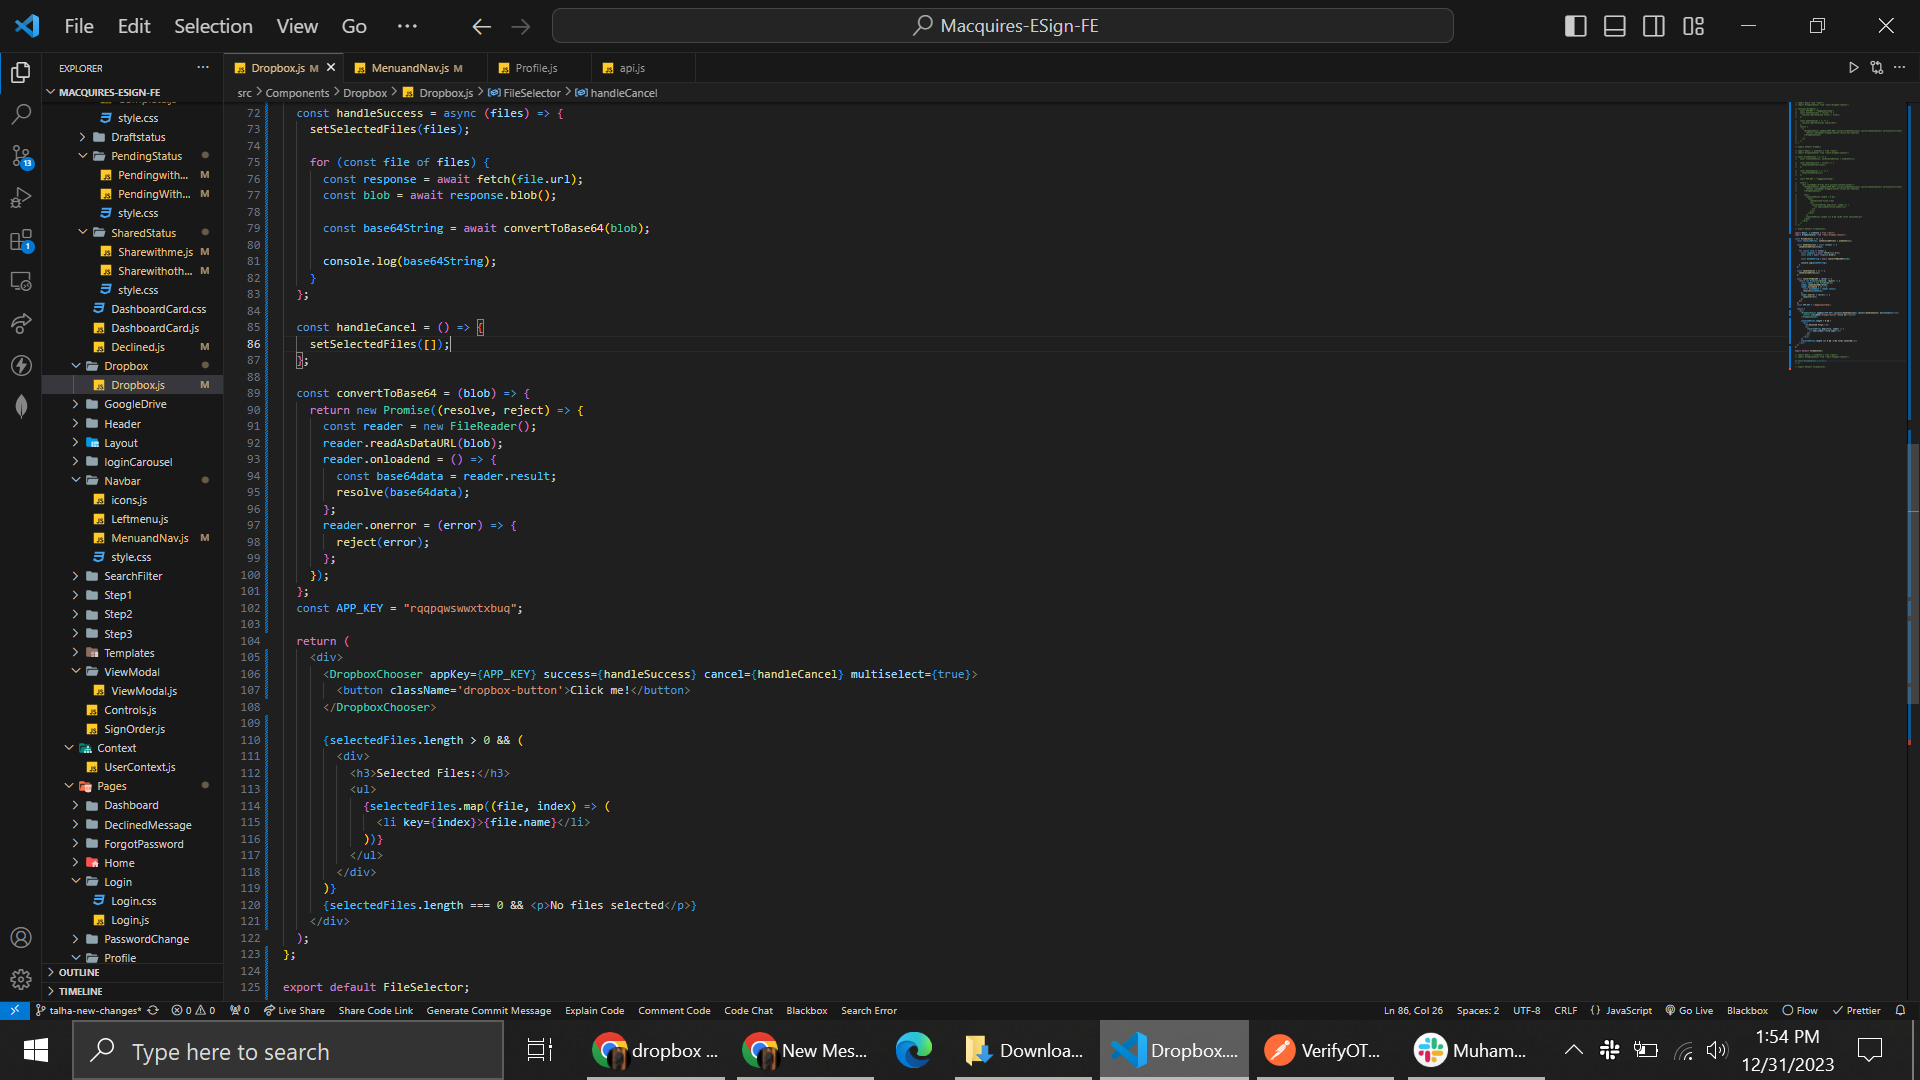Open Run and Debug view
This screenshot has height=1080, width=1920.
[21, 198]
